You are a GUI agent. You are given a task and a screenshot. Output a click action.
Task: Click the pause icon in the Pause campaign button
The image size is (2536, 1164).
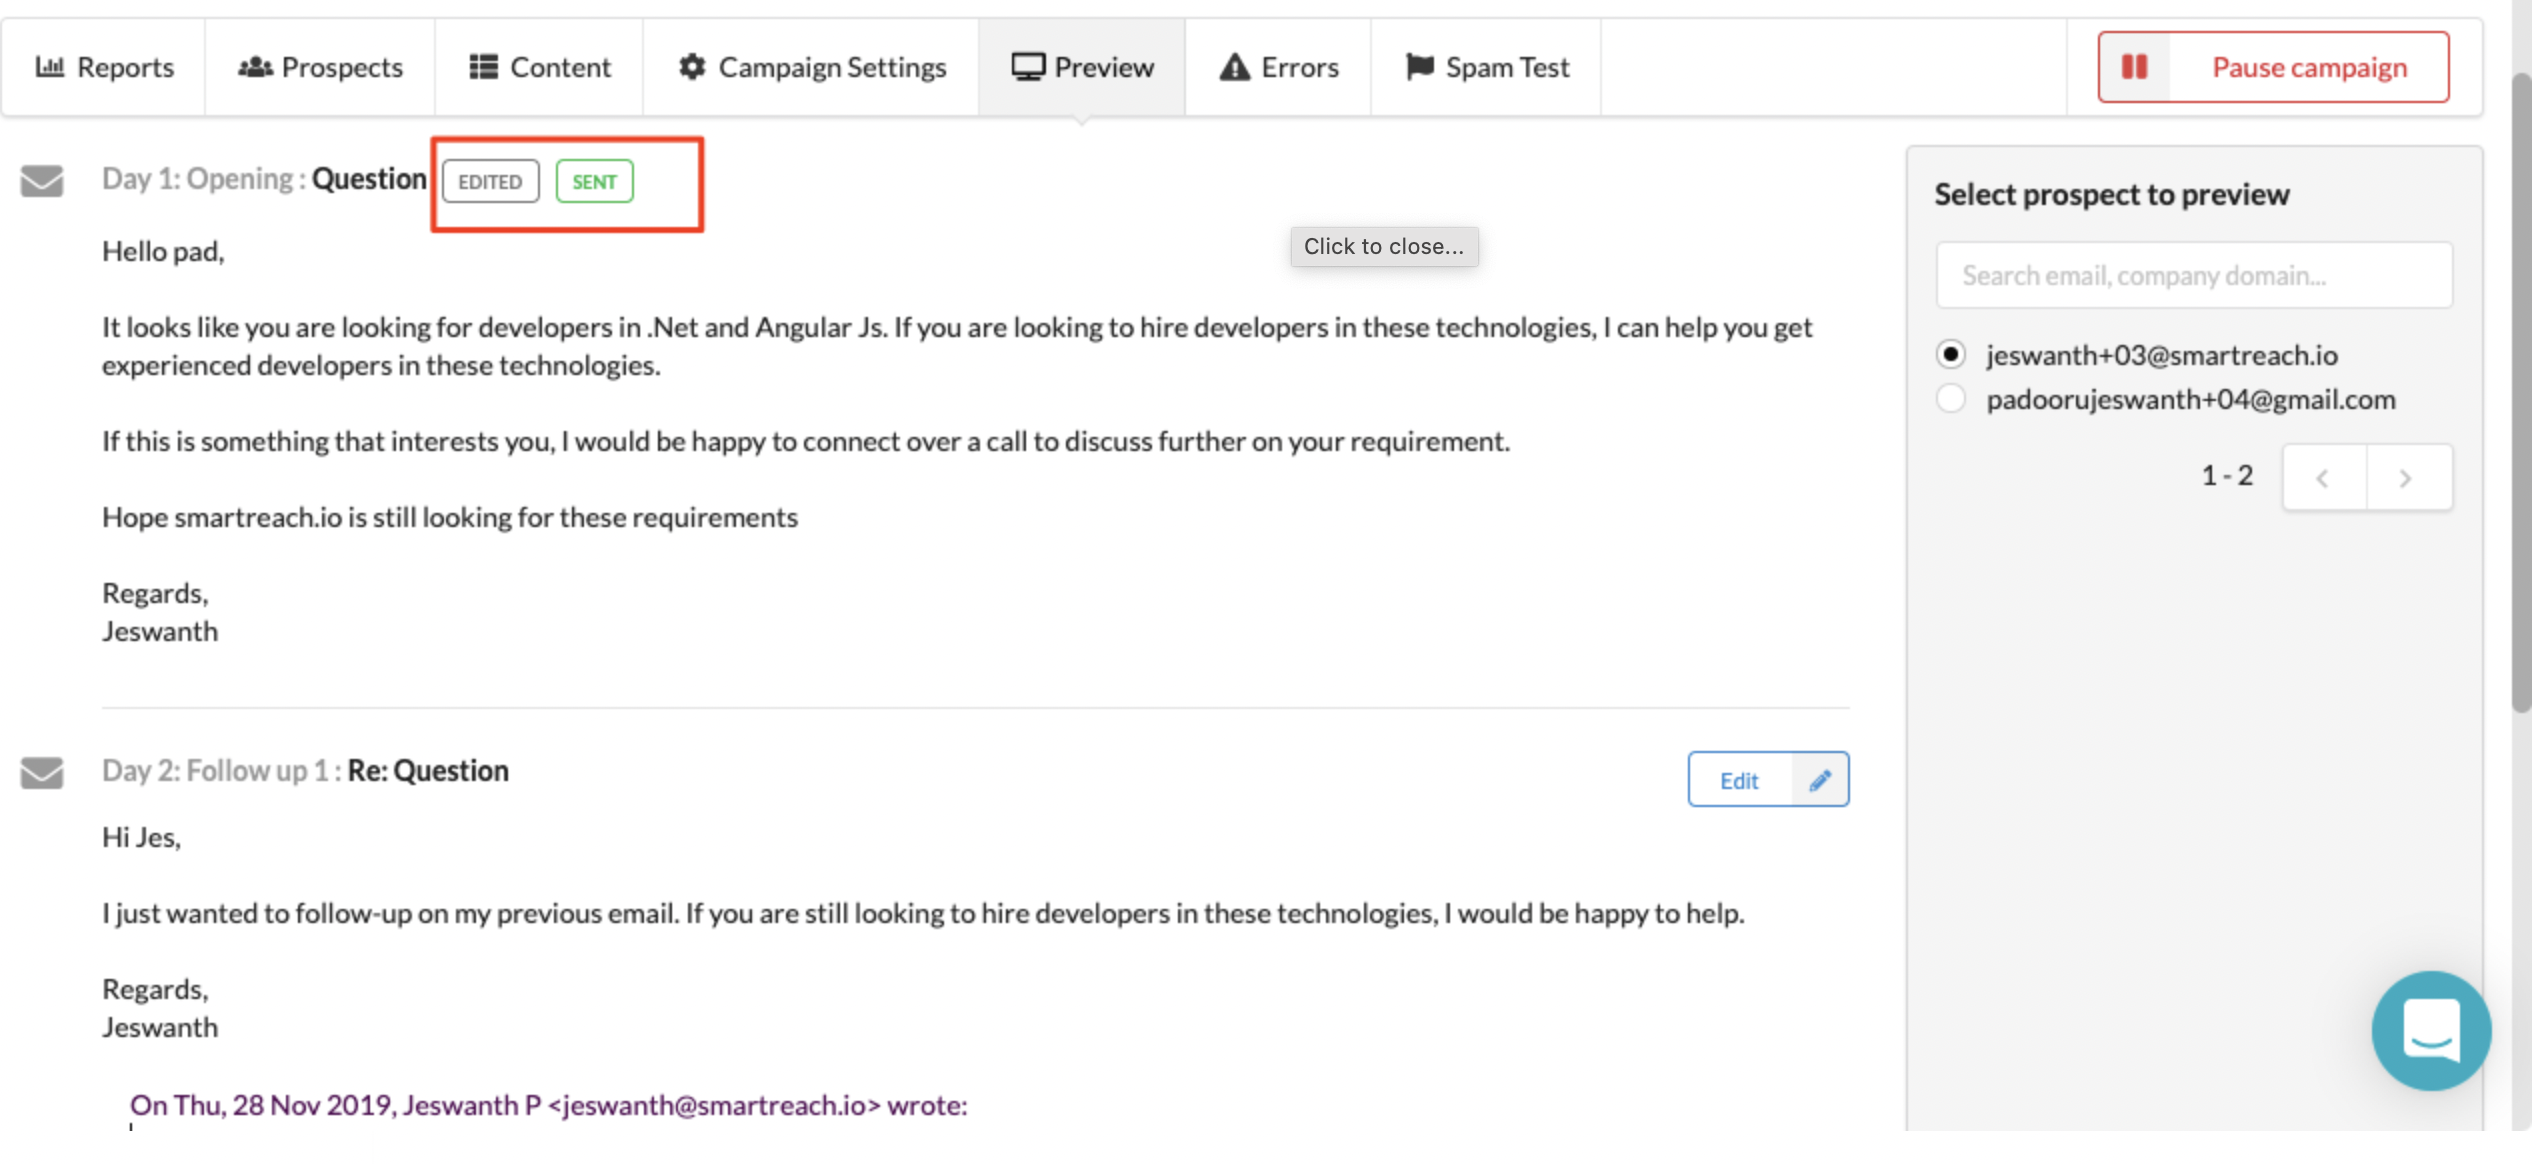[x=2134, y=67]
